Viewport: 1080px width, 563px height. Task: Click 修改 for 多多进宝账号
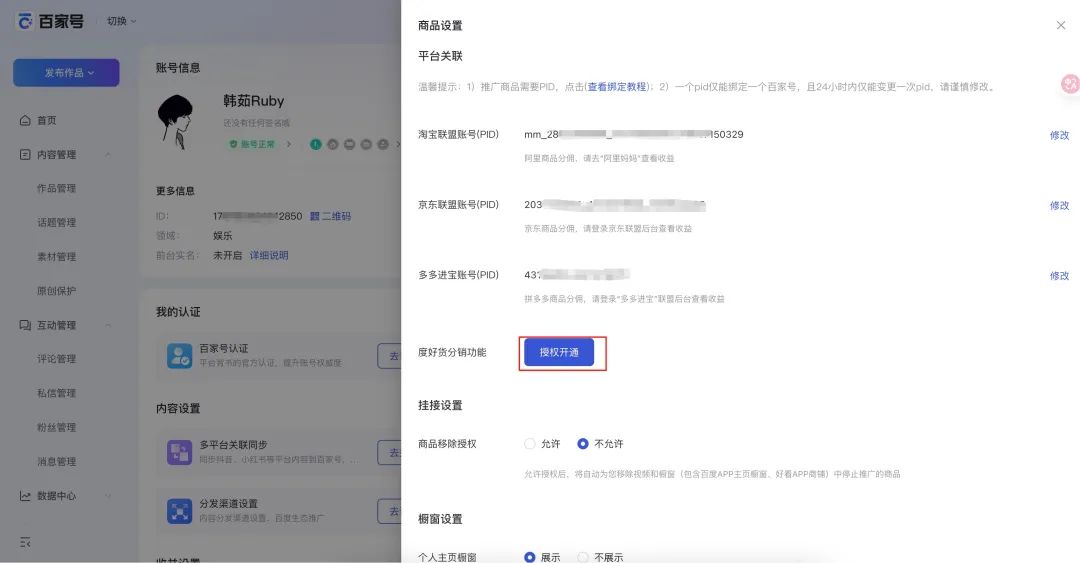click(x=1059, y=276)
